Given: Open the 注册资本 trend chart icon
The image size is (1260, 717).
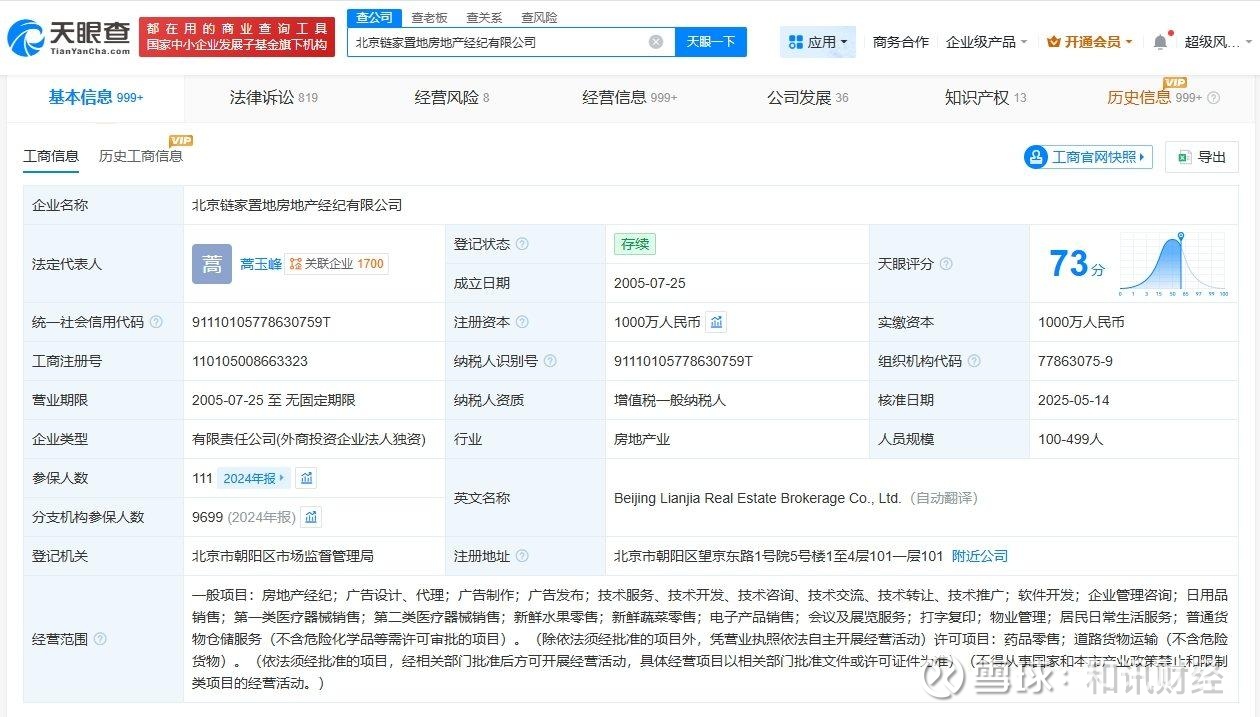Looking at the screenshot, I should click(716, 322).
